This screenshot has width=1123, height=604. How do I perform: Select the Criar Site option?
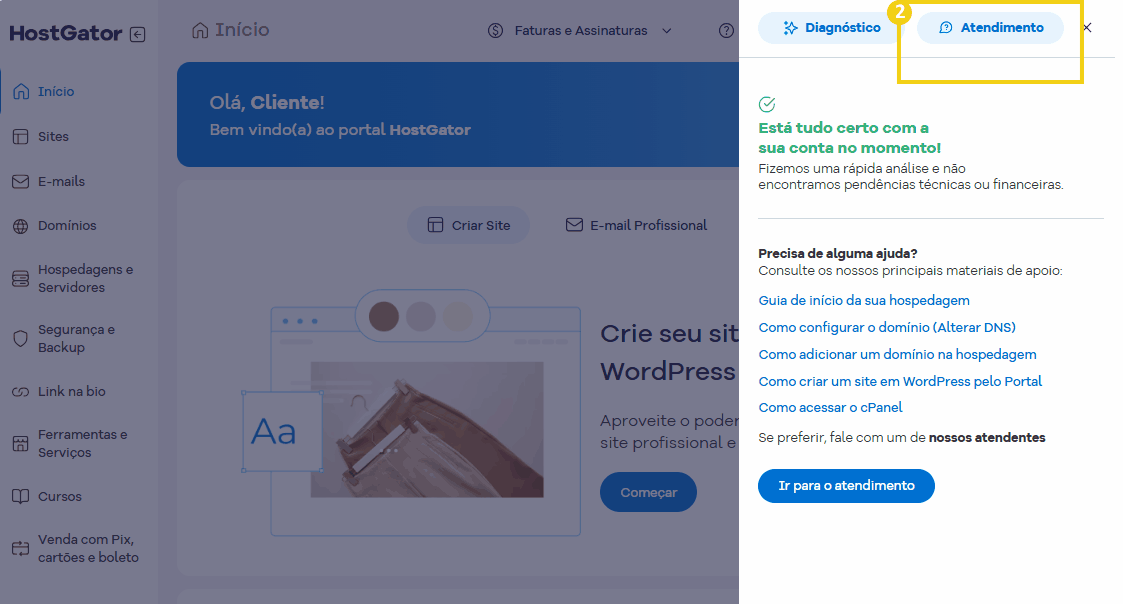tap(468, 226)
